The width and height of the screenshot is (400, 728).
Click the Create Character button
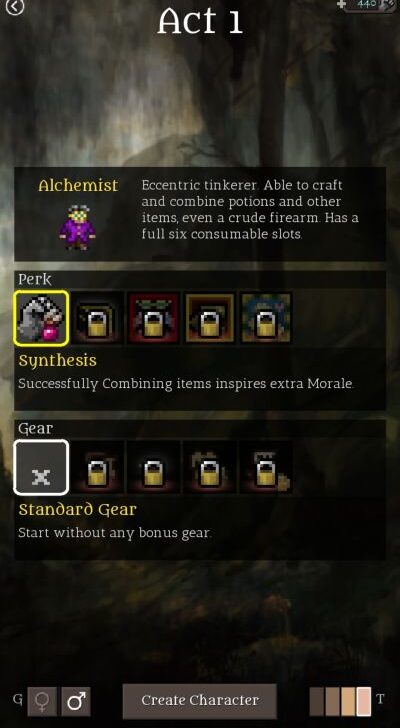point(200,701)
